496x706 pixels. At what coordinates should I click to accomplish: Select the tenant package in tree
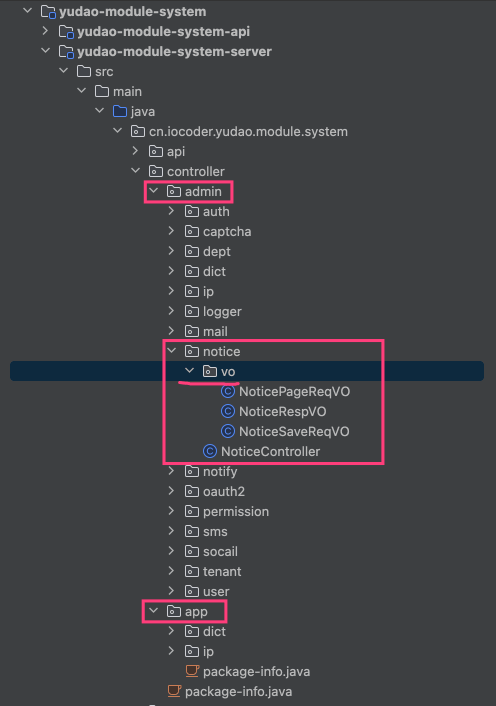[x=222, y=571]
